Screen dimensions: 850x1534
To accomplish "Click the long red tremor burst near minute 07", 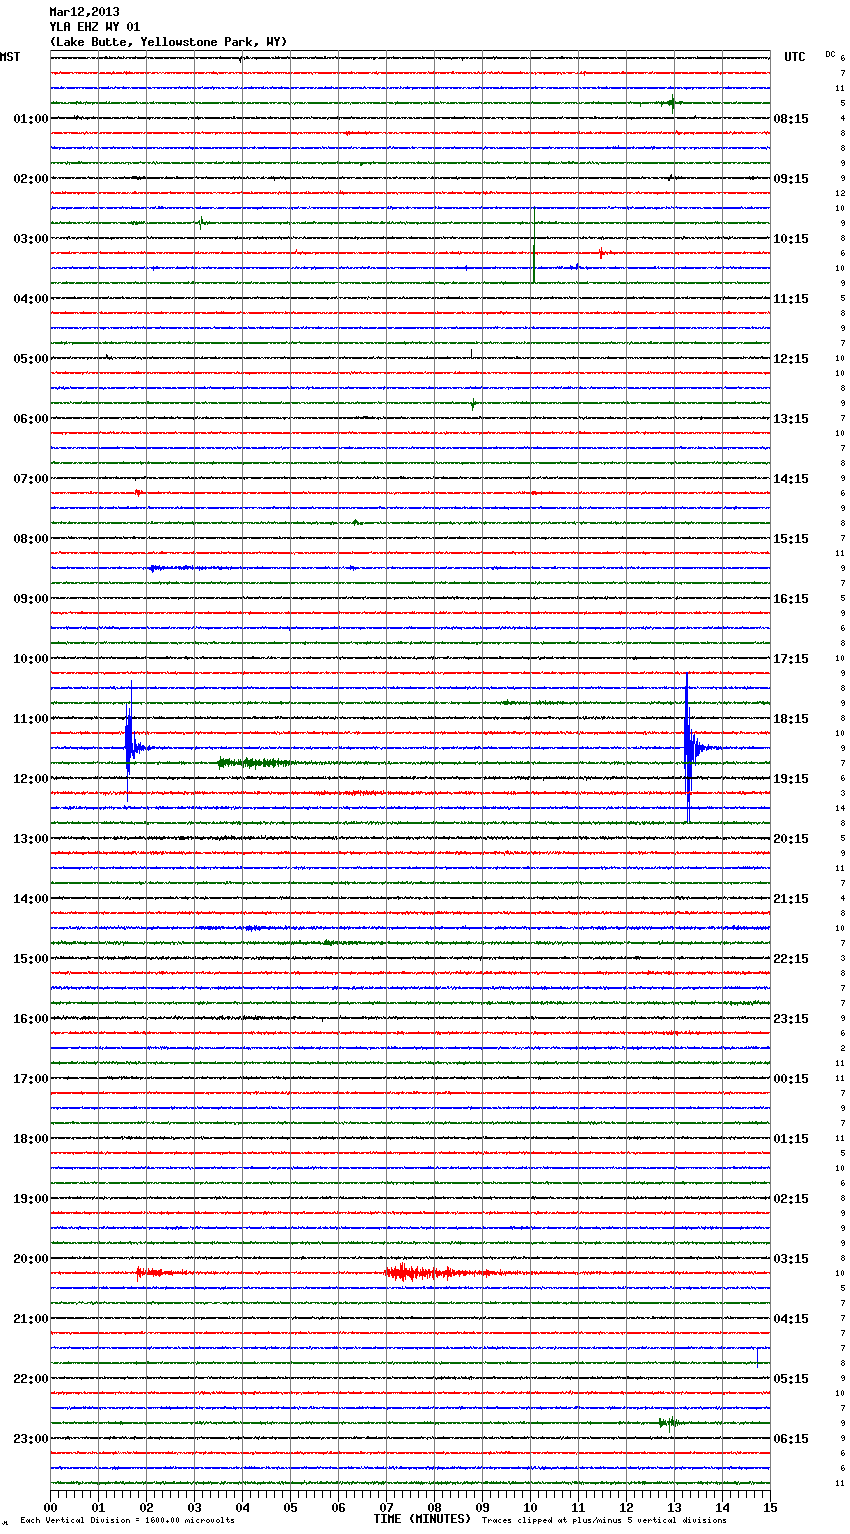I will tap(430, 1273).
